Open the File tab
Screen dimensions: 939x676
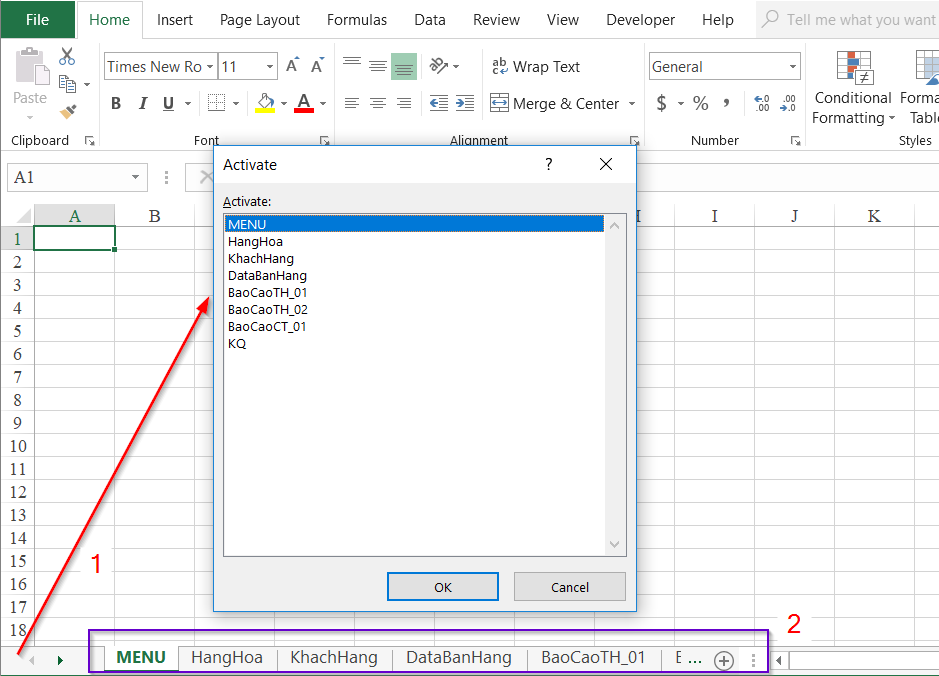coord(37,20)
